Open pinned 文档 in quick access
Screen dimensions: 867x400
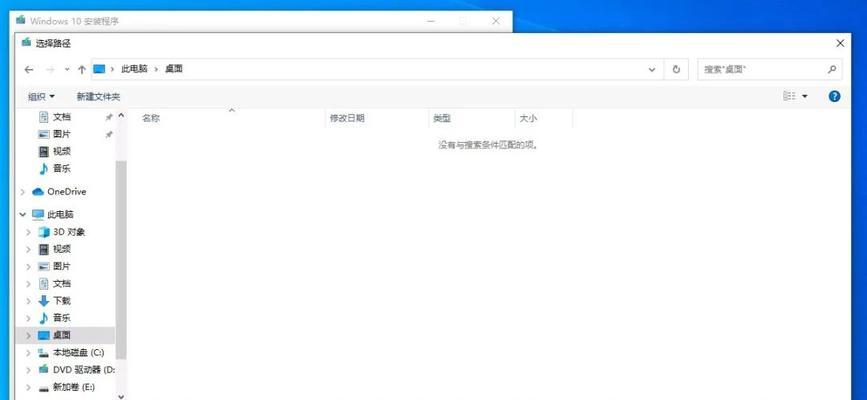[62, 117]
